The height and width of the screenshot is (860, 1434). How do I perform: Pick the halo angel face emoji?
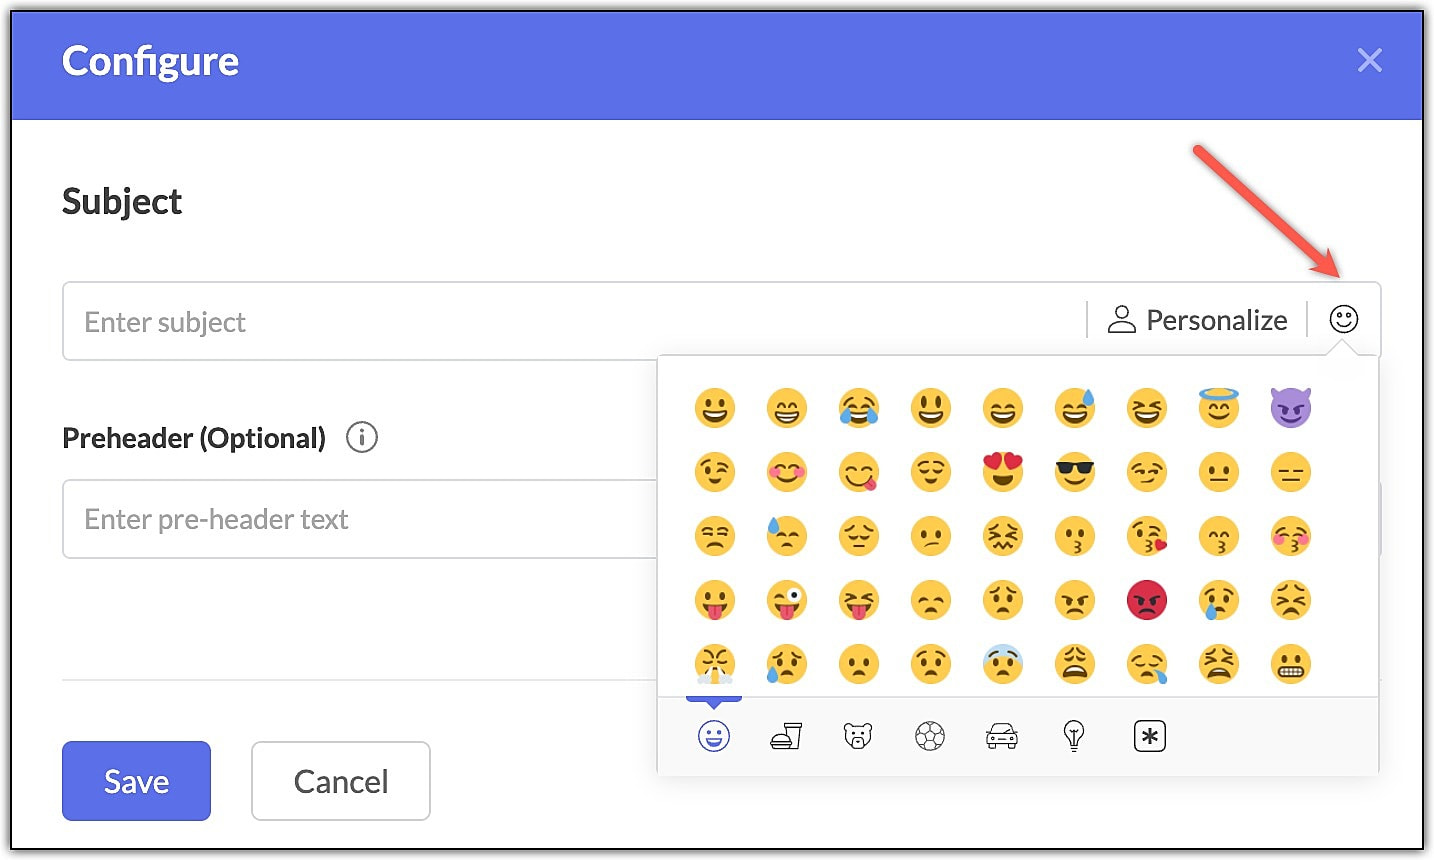(x=1218, y=408)
